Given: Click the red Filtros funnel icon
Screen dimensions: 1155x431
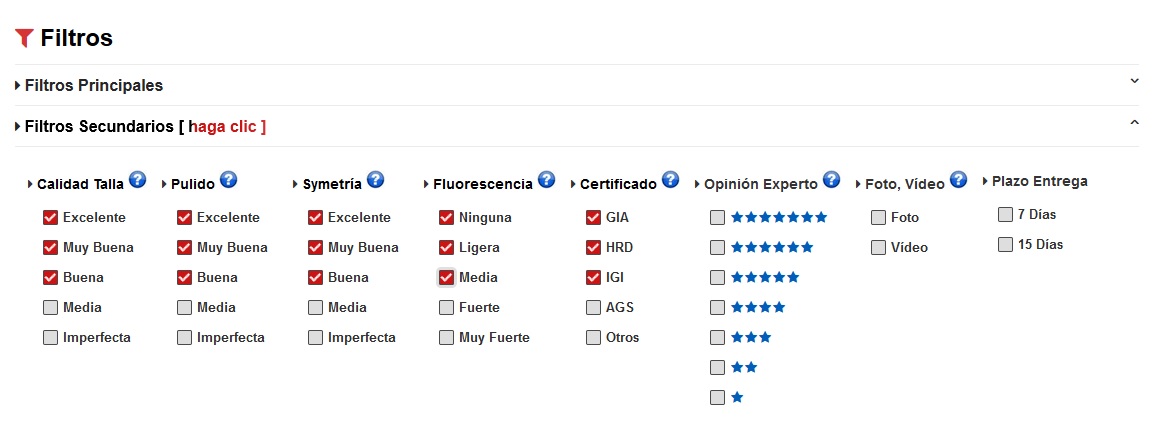Looking at the screenshot, I should point(25,38).
